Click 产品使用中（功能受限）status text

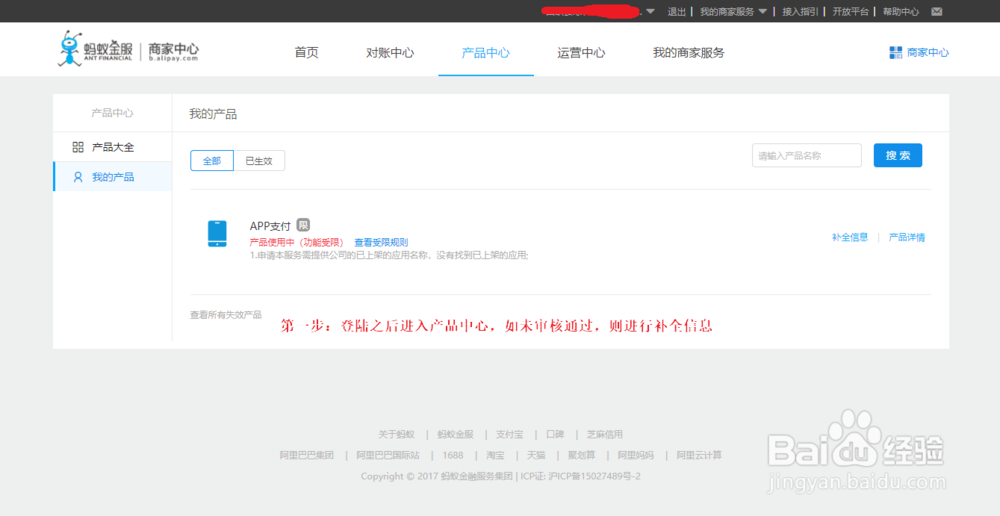pyautogui.click(x=297, y=242)
